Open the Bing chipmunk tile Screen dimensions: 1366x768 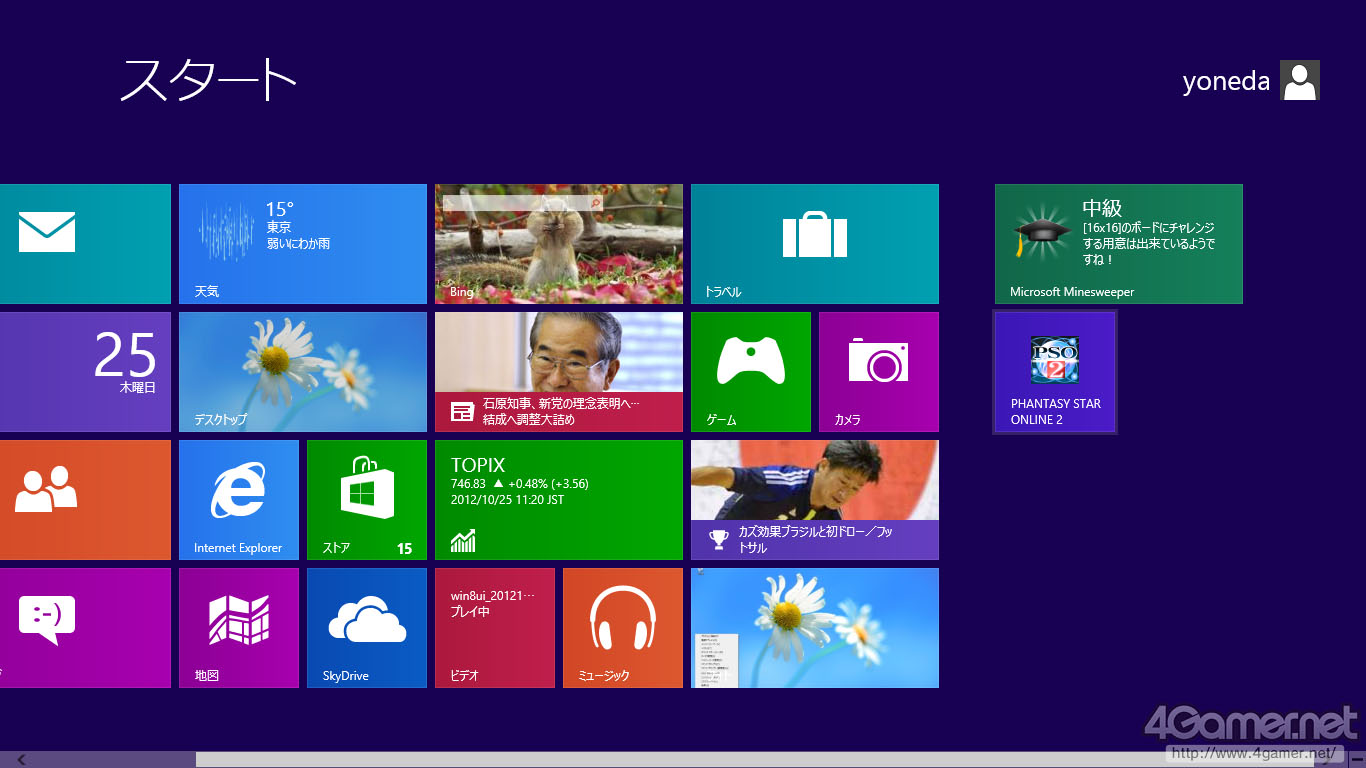click(558, 243)
